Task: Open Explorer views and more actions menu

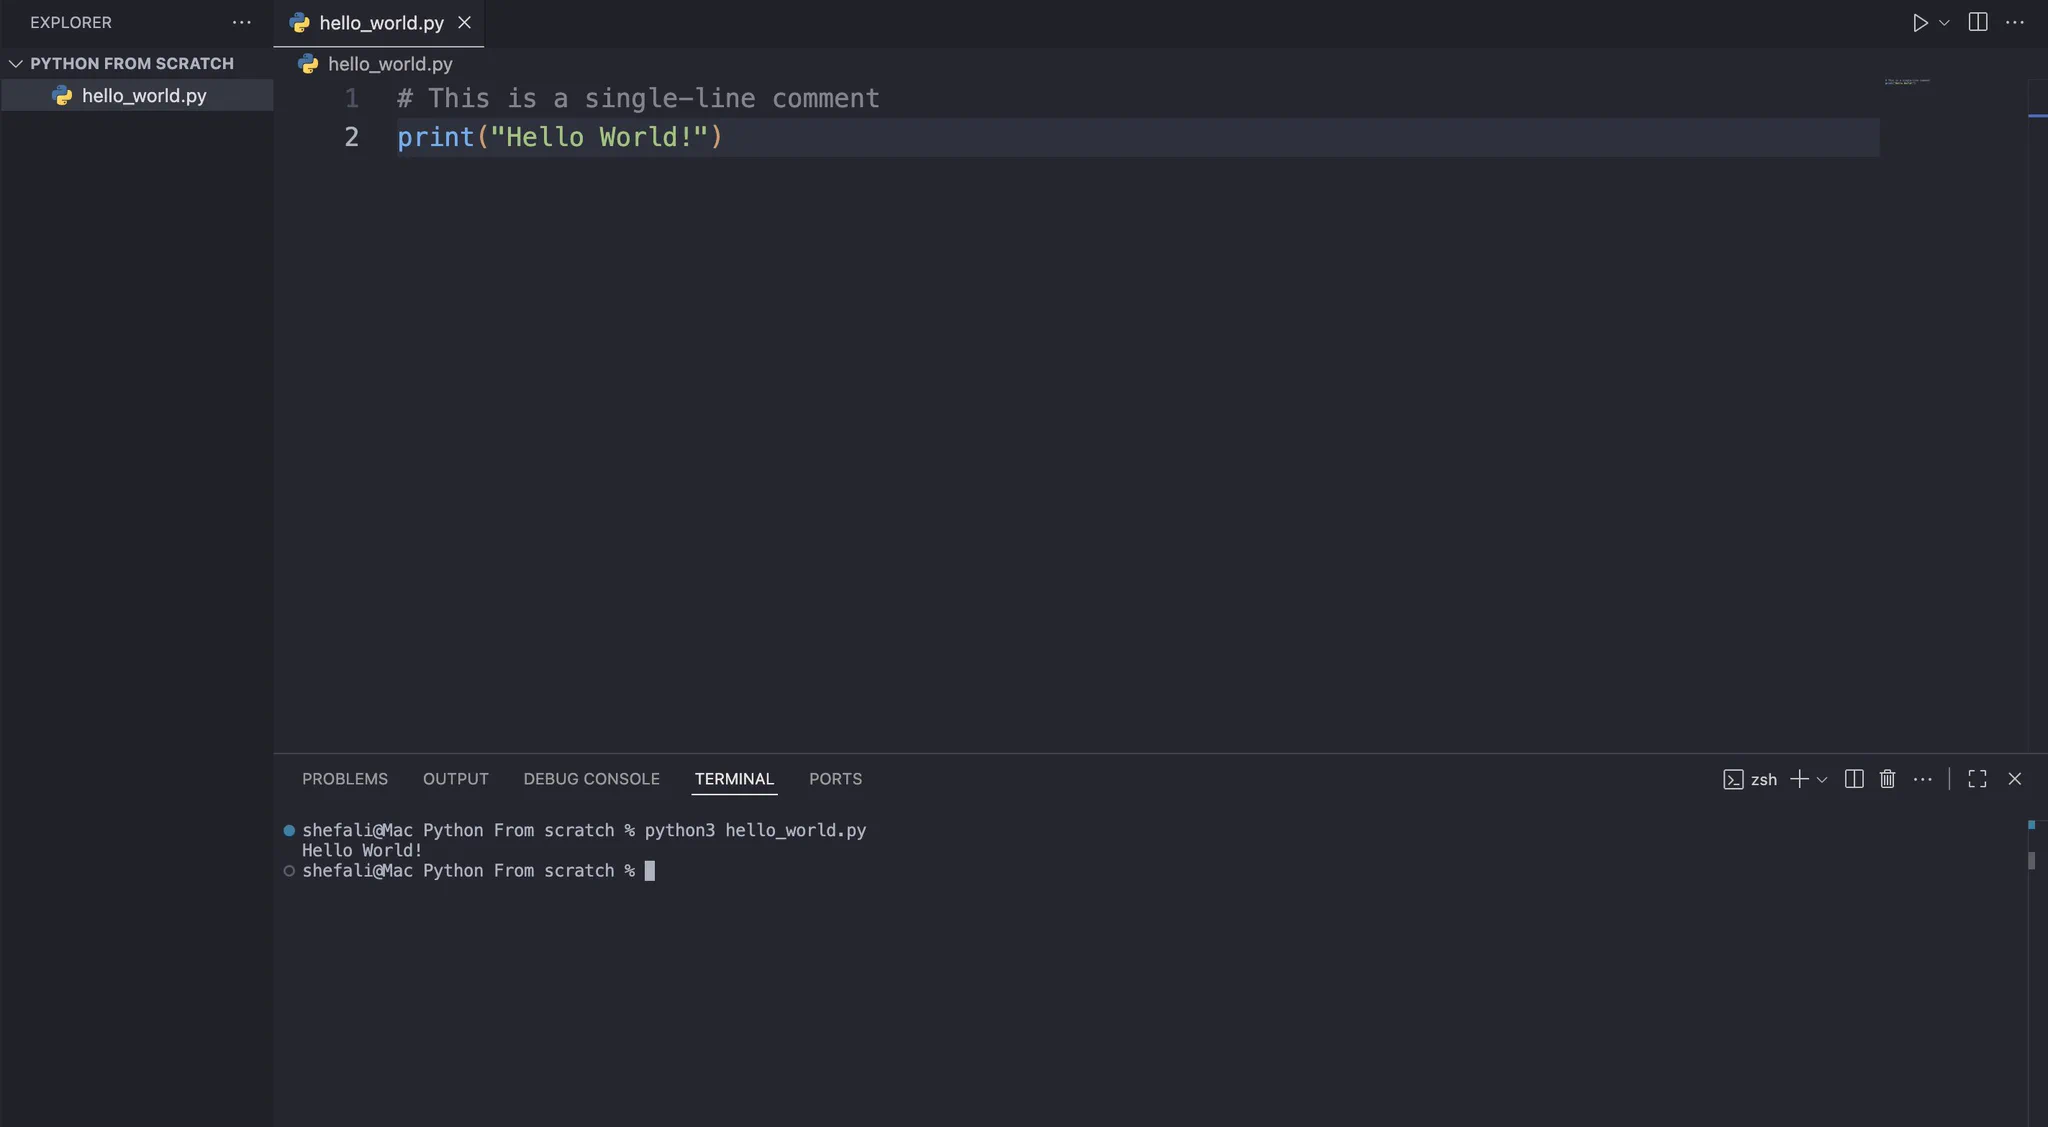Action: click(x=242, y=22)
